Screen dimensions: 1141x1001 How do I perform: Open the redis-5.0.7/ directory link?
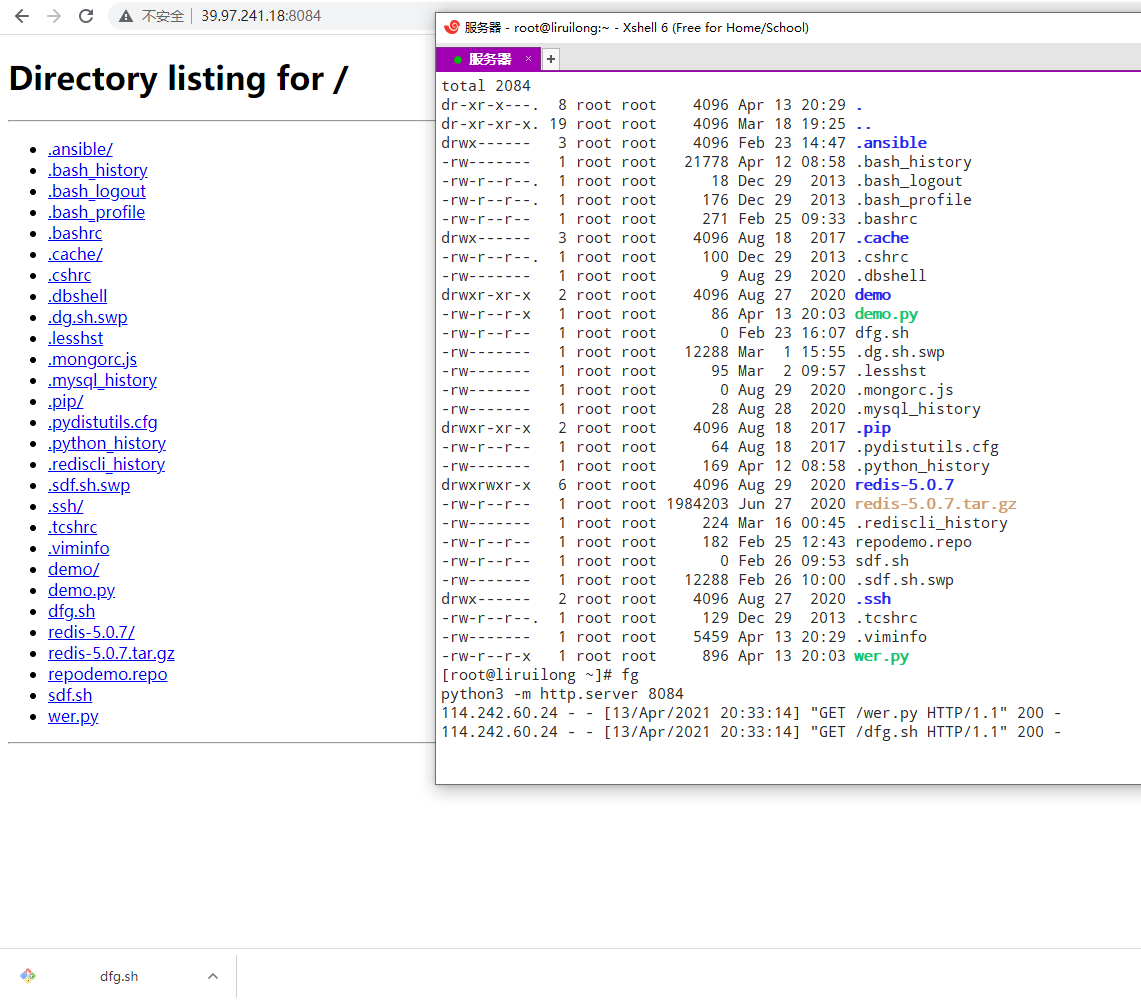click(x=91, y=632)
